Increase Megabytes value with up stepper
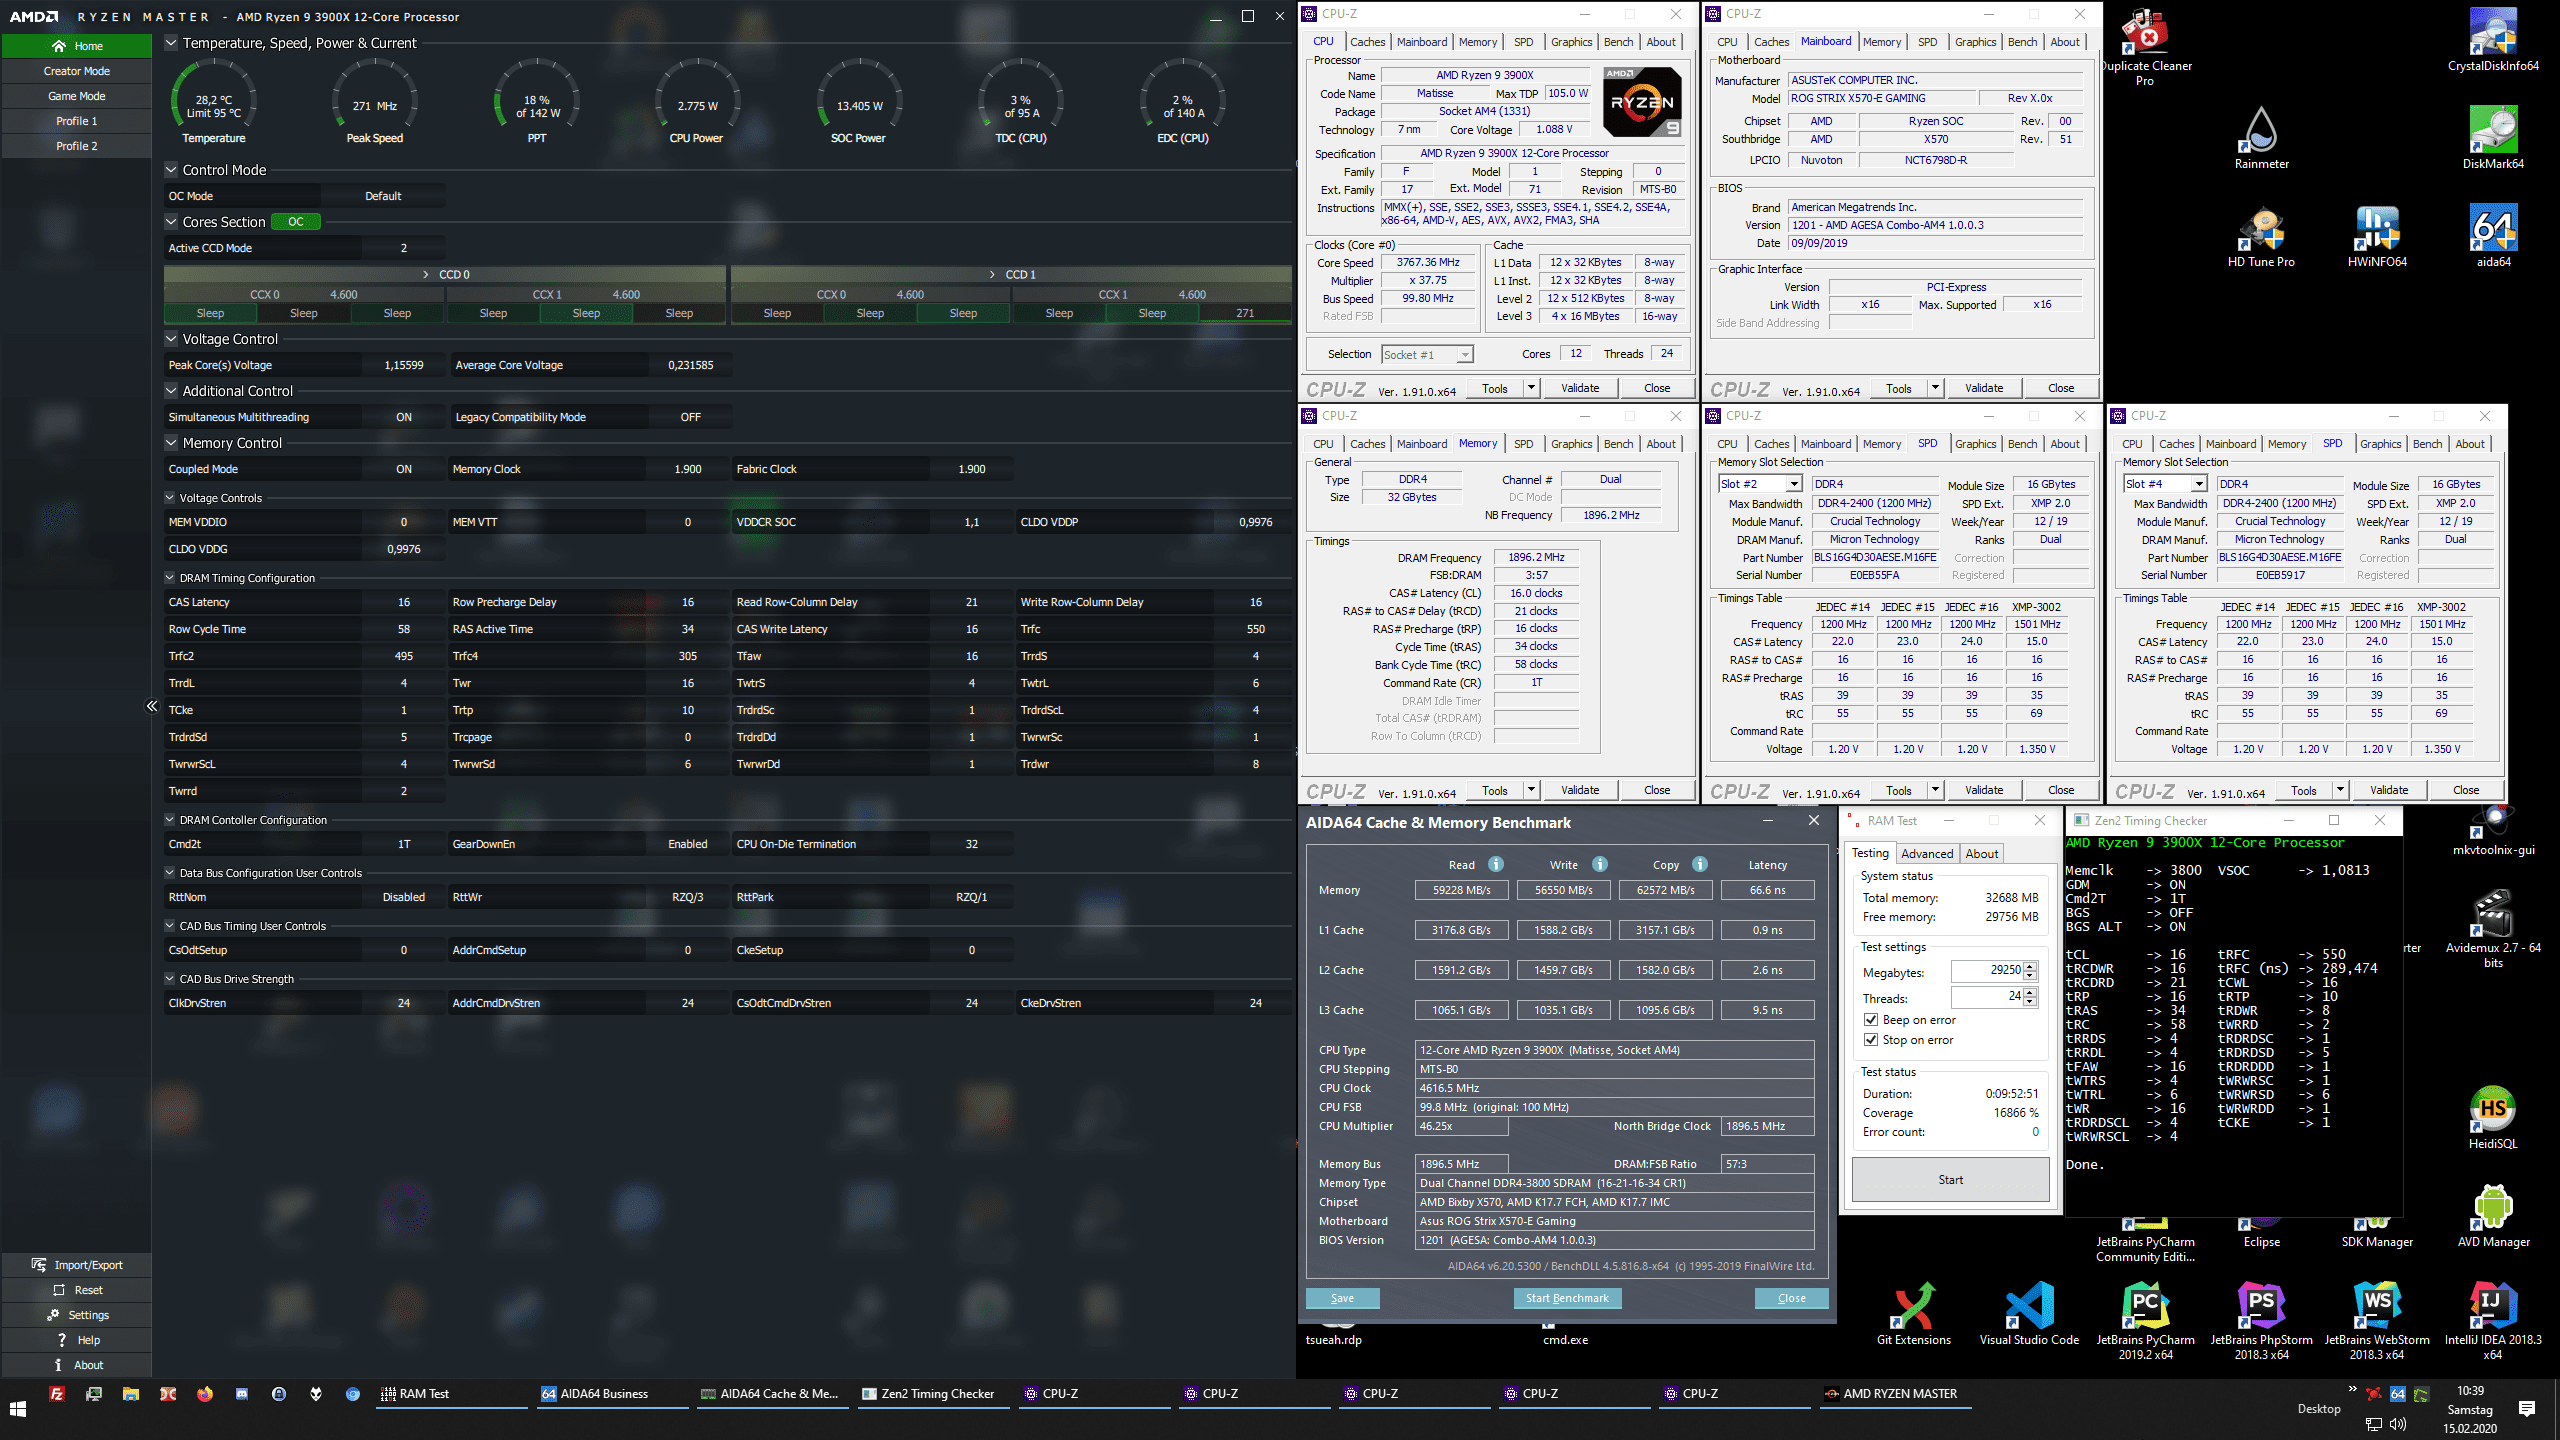Screen dimensions: 2560x1440 pos(2030,966)
